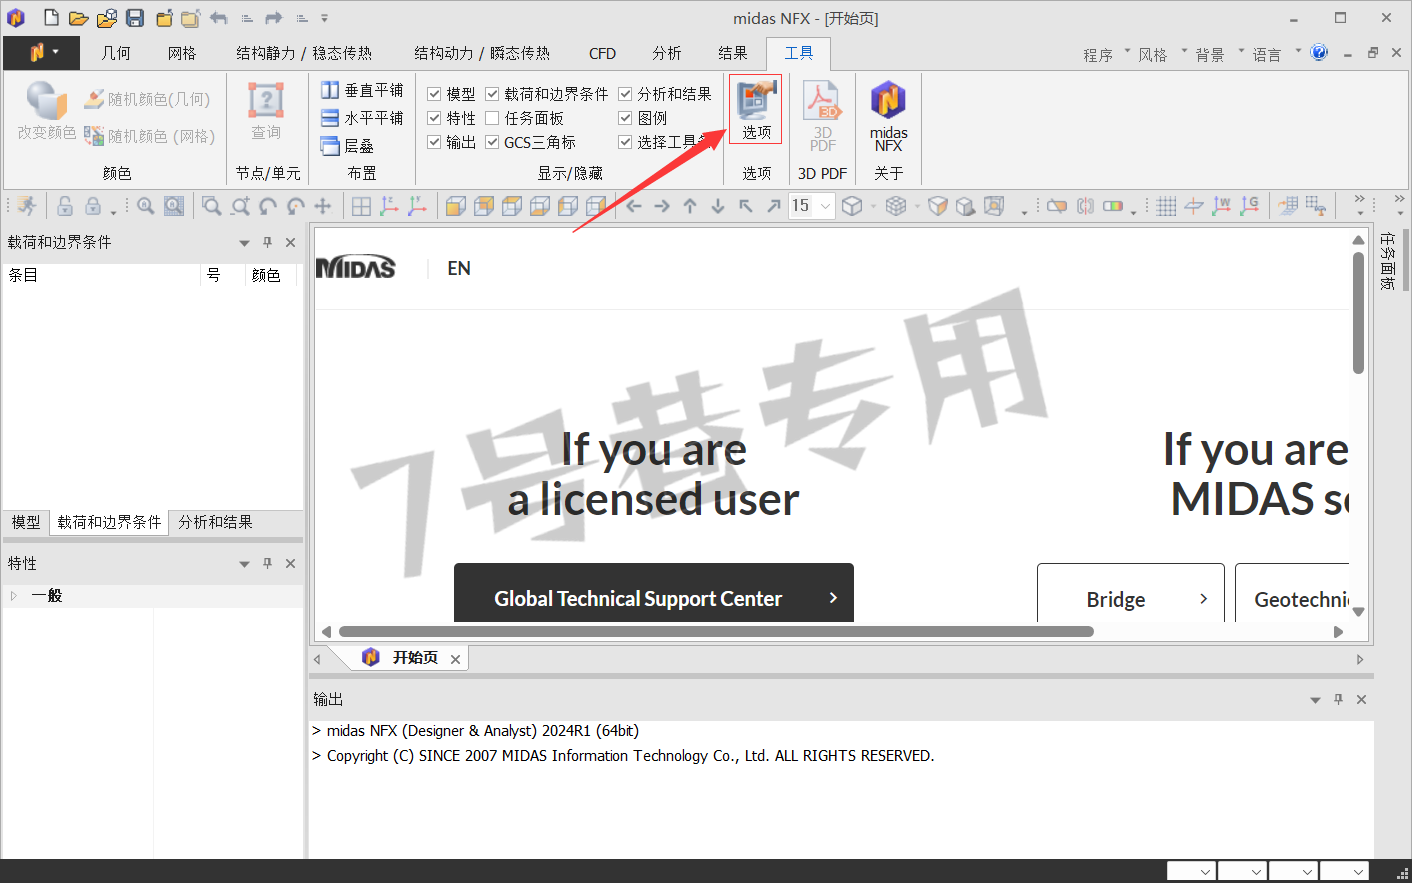This screenshot has height=883, width=1412.
Task: Click the rotate down arrow view icon
Action: [718, 206]
